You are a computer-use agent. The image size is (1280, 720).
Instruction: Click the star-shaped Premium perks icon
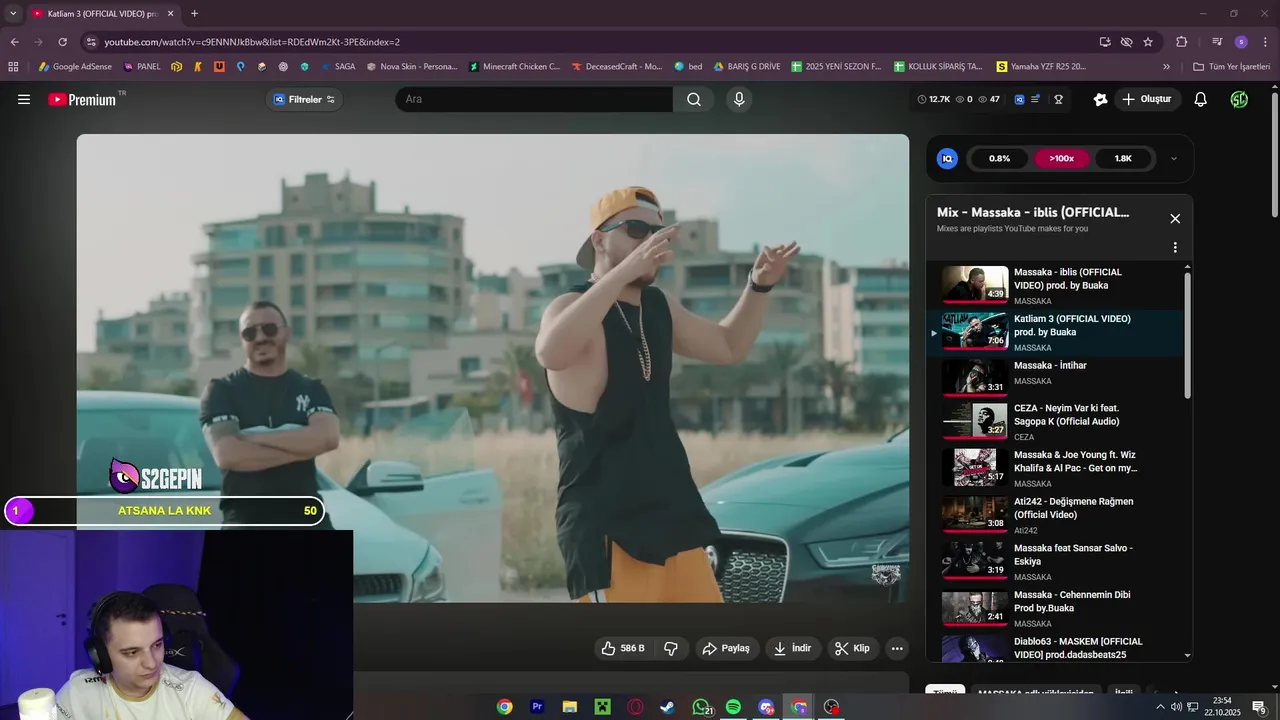pos(1101,99)
